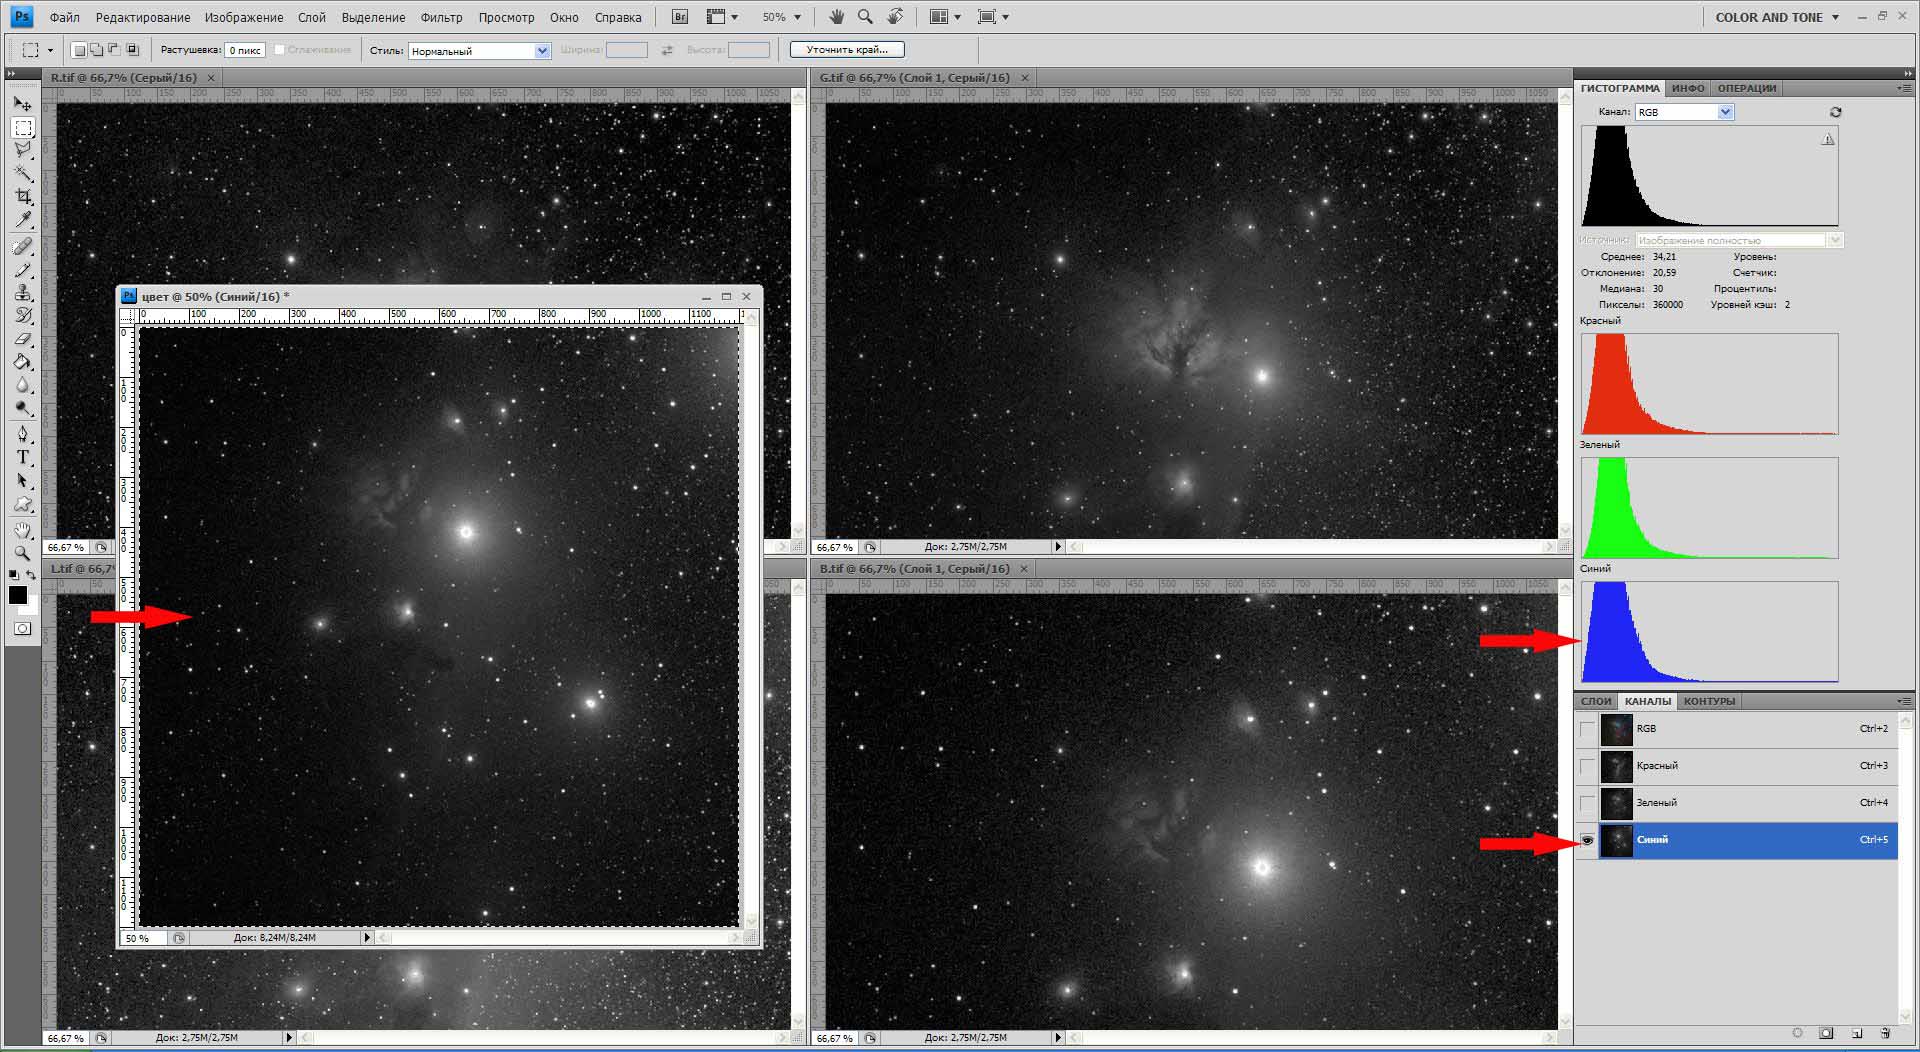Viewport: 1920px width, 1052px height.
Task: Click the Уточнить край button
Action: (847, 49)
